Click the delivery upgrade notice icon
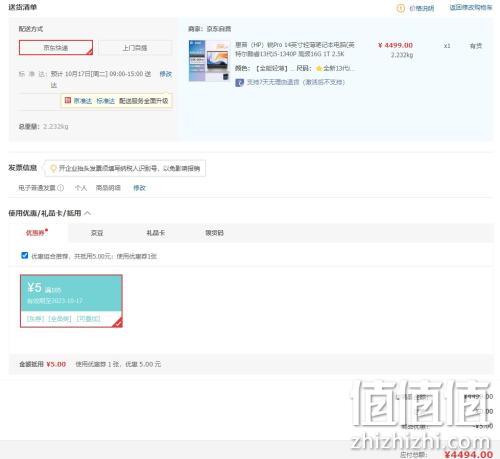This screenshot has height=459, width=500. point(68,100)
